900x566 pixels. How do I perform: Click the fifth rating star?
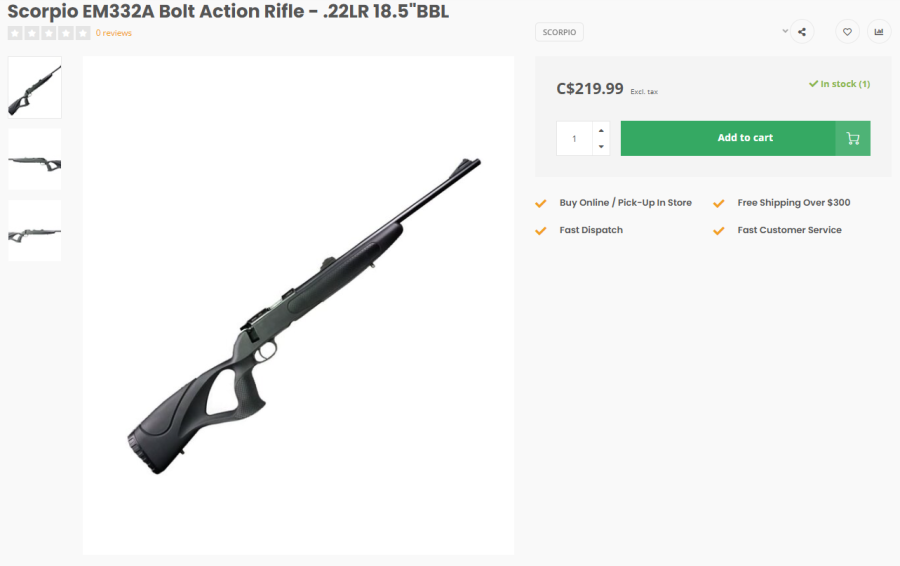pos(83,33)
